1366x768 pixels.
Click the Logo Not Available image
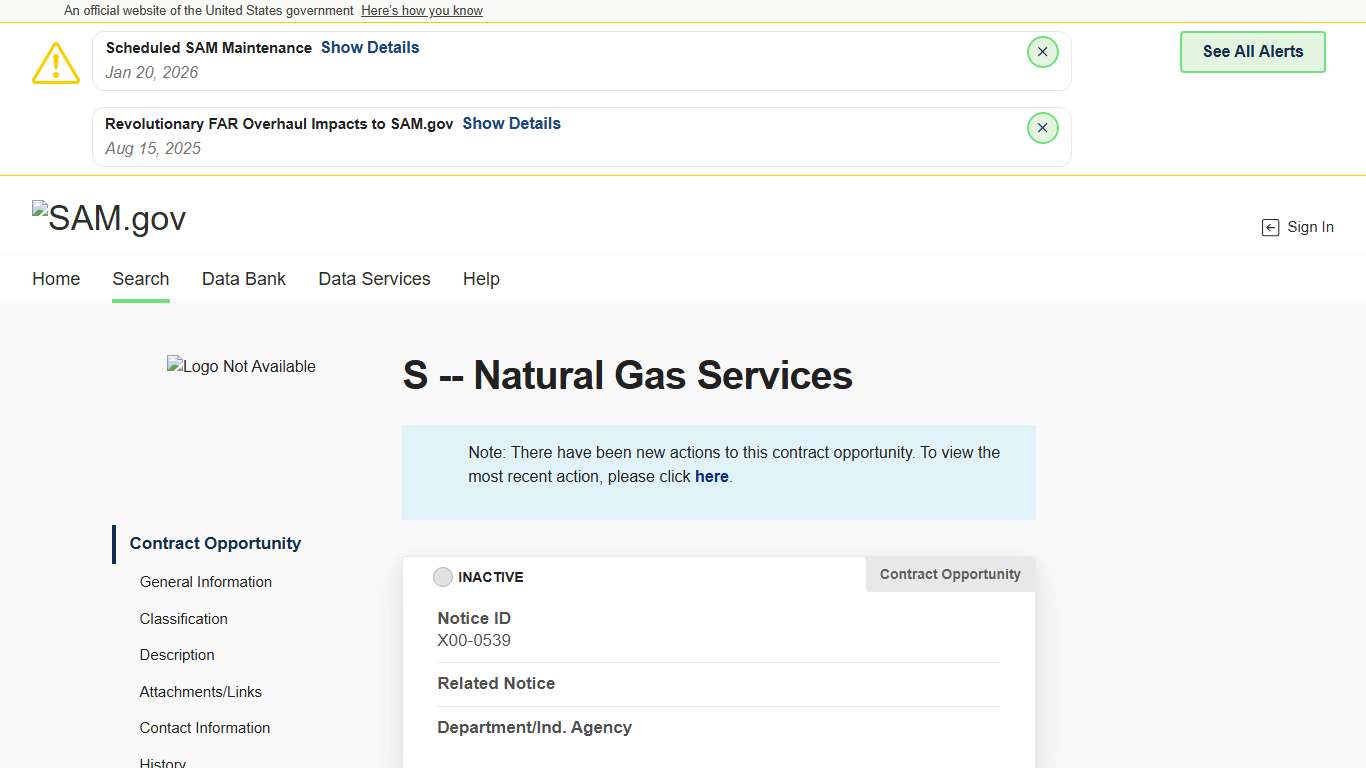[x=241, y=367]
